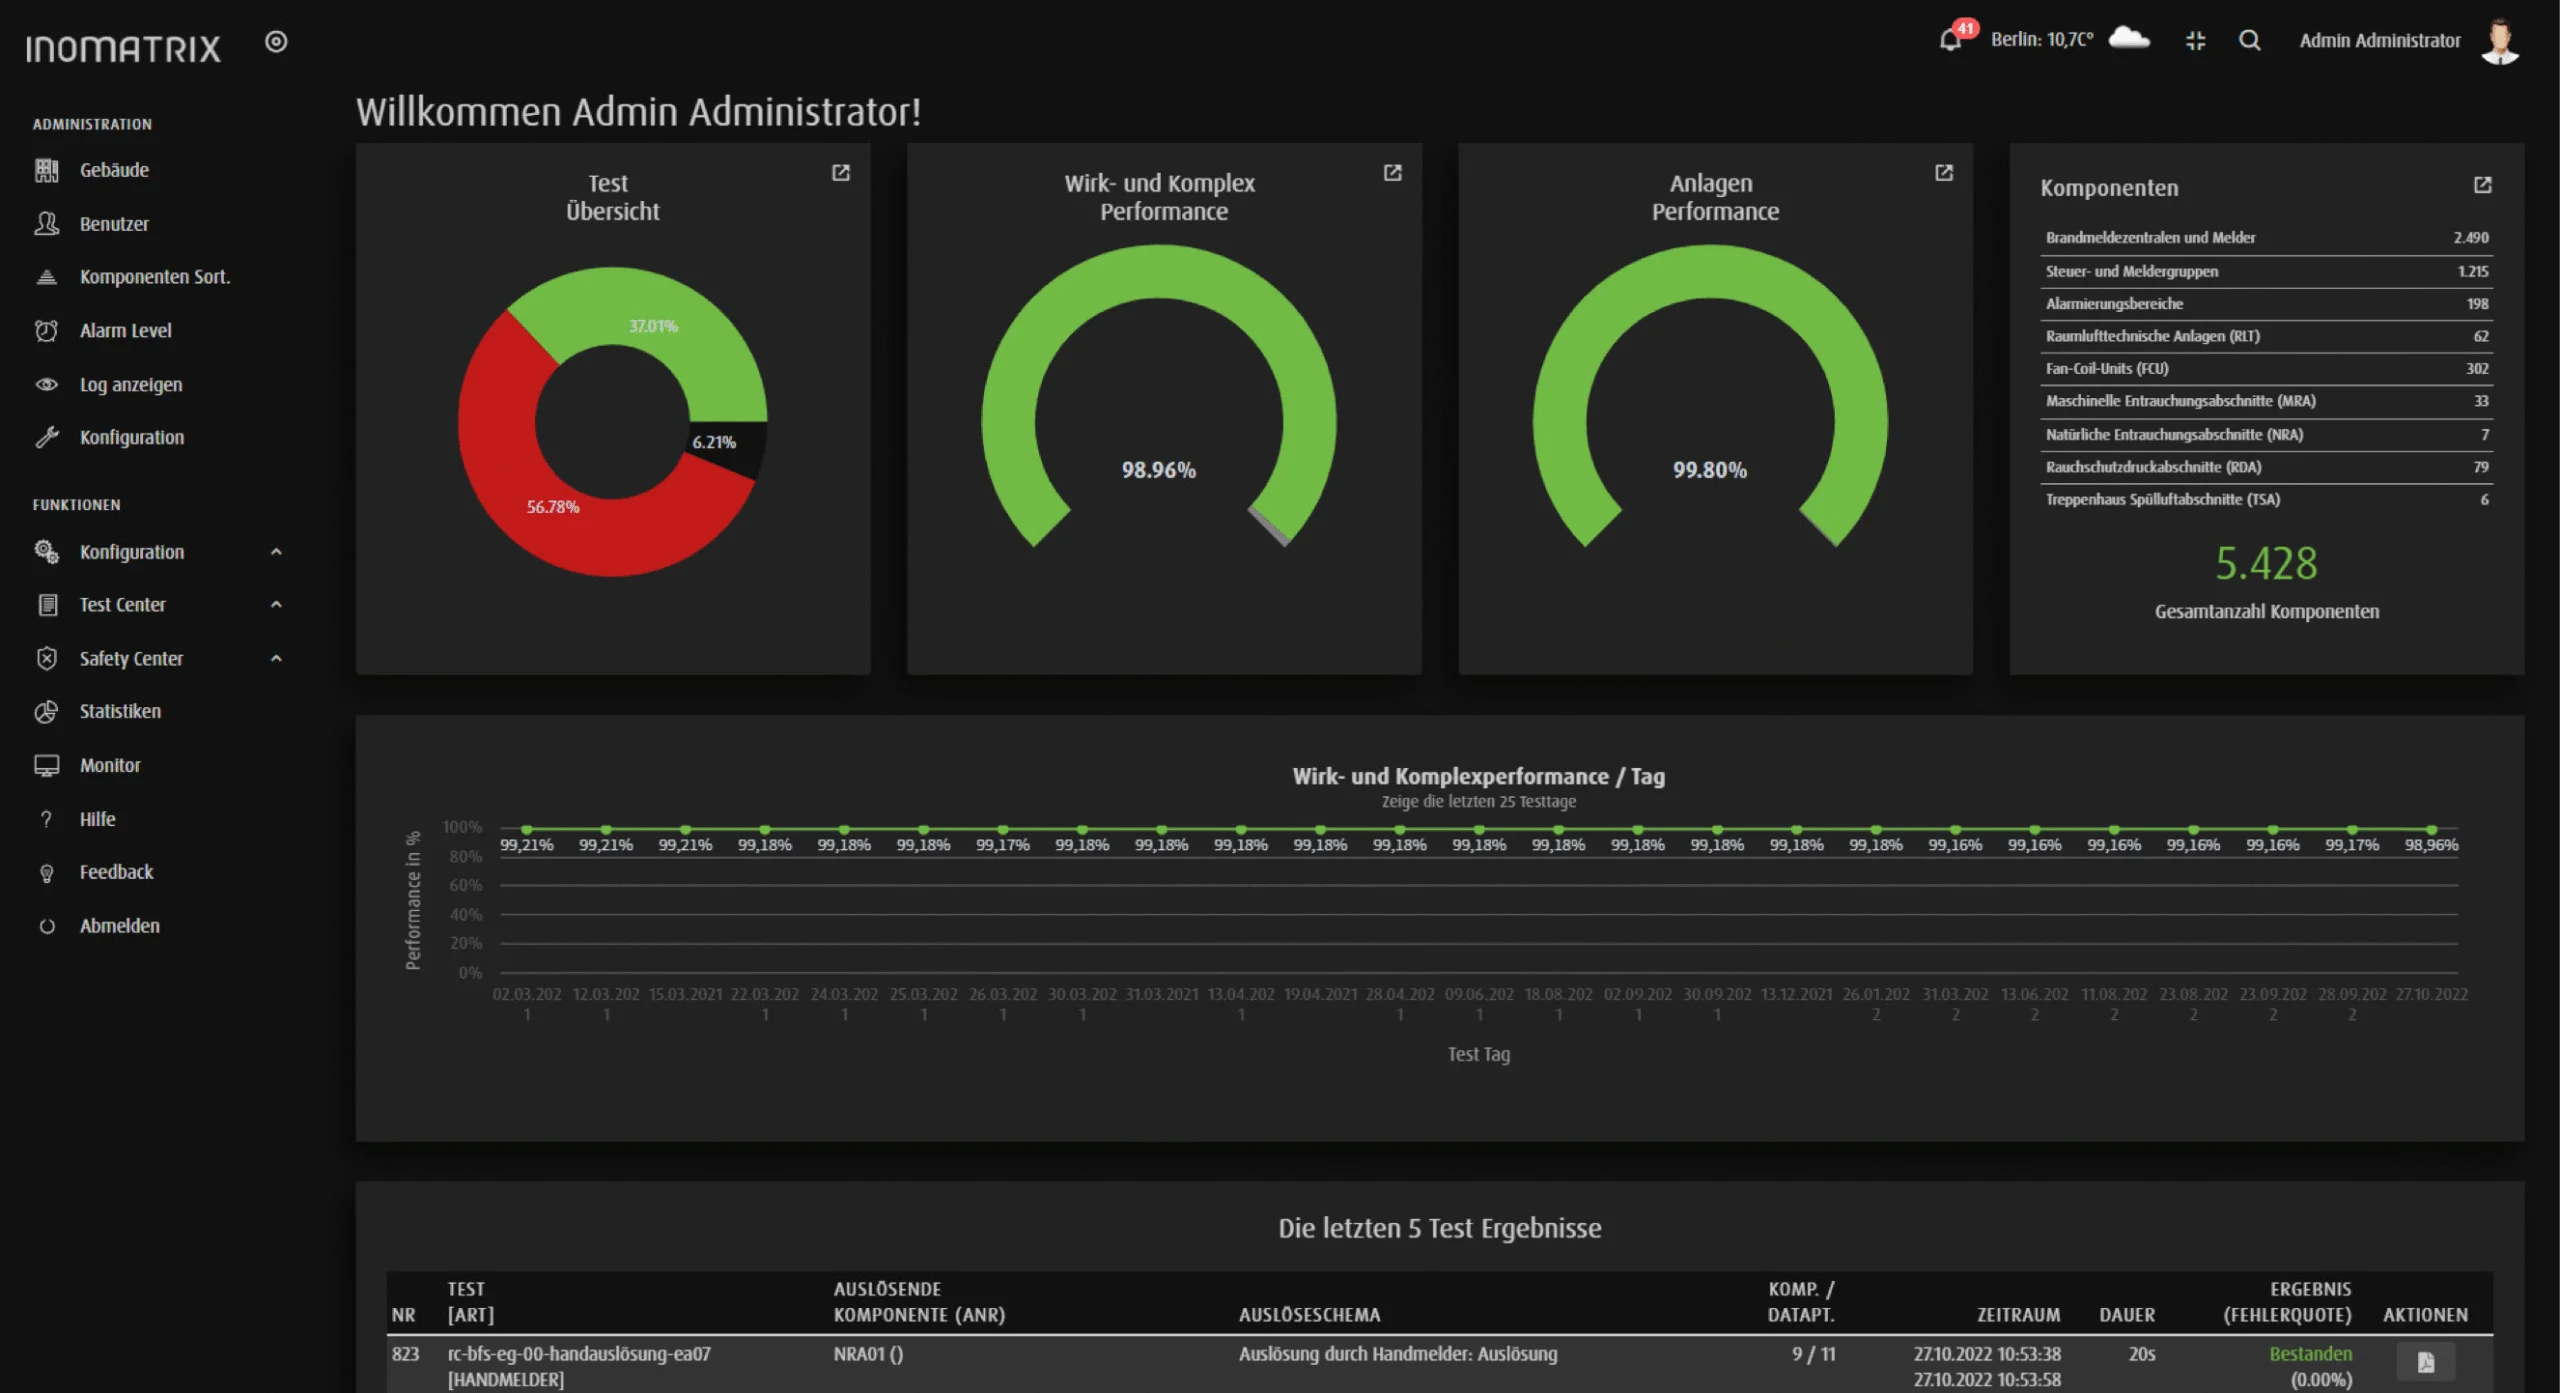Open the notification bell with red badge
The height and width of the screenshot is (1393, 2560).
coord(1951,39)
